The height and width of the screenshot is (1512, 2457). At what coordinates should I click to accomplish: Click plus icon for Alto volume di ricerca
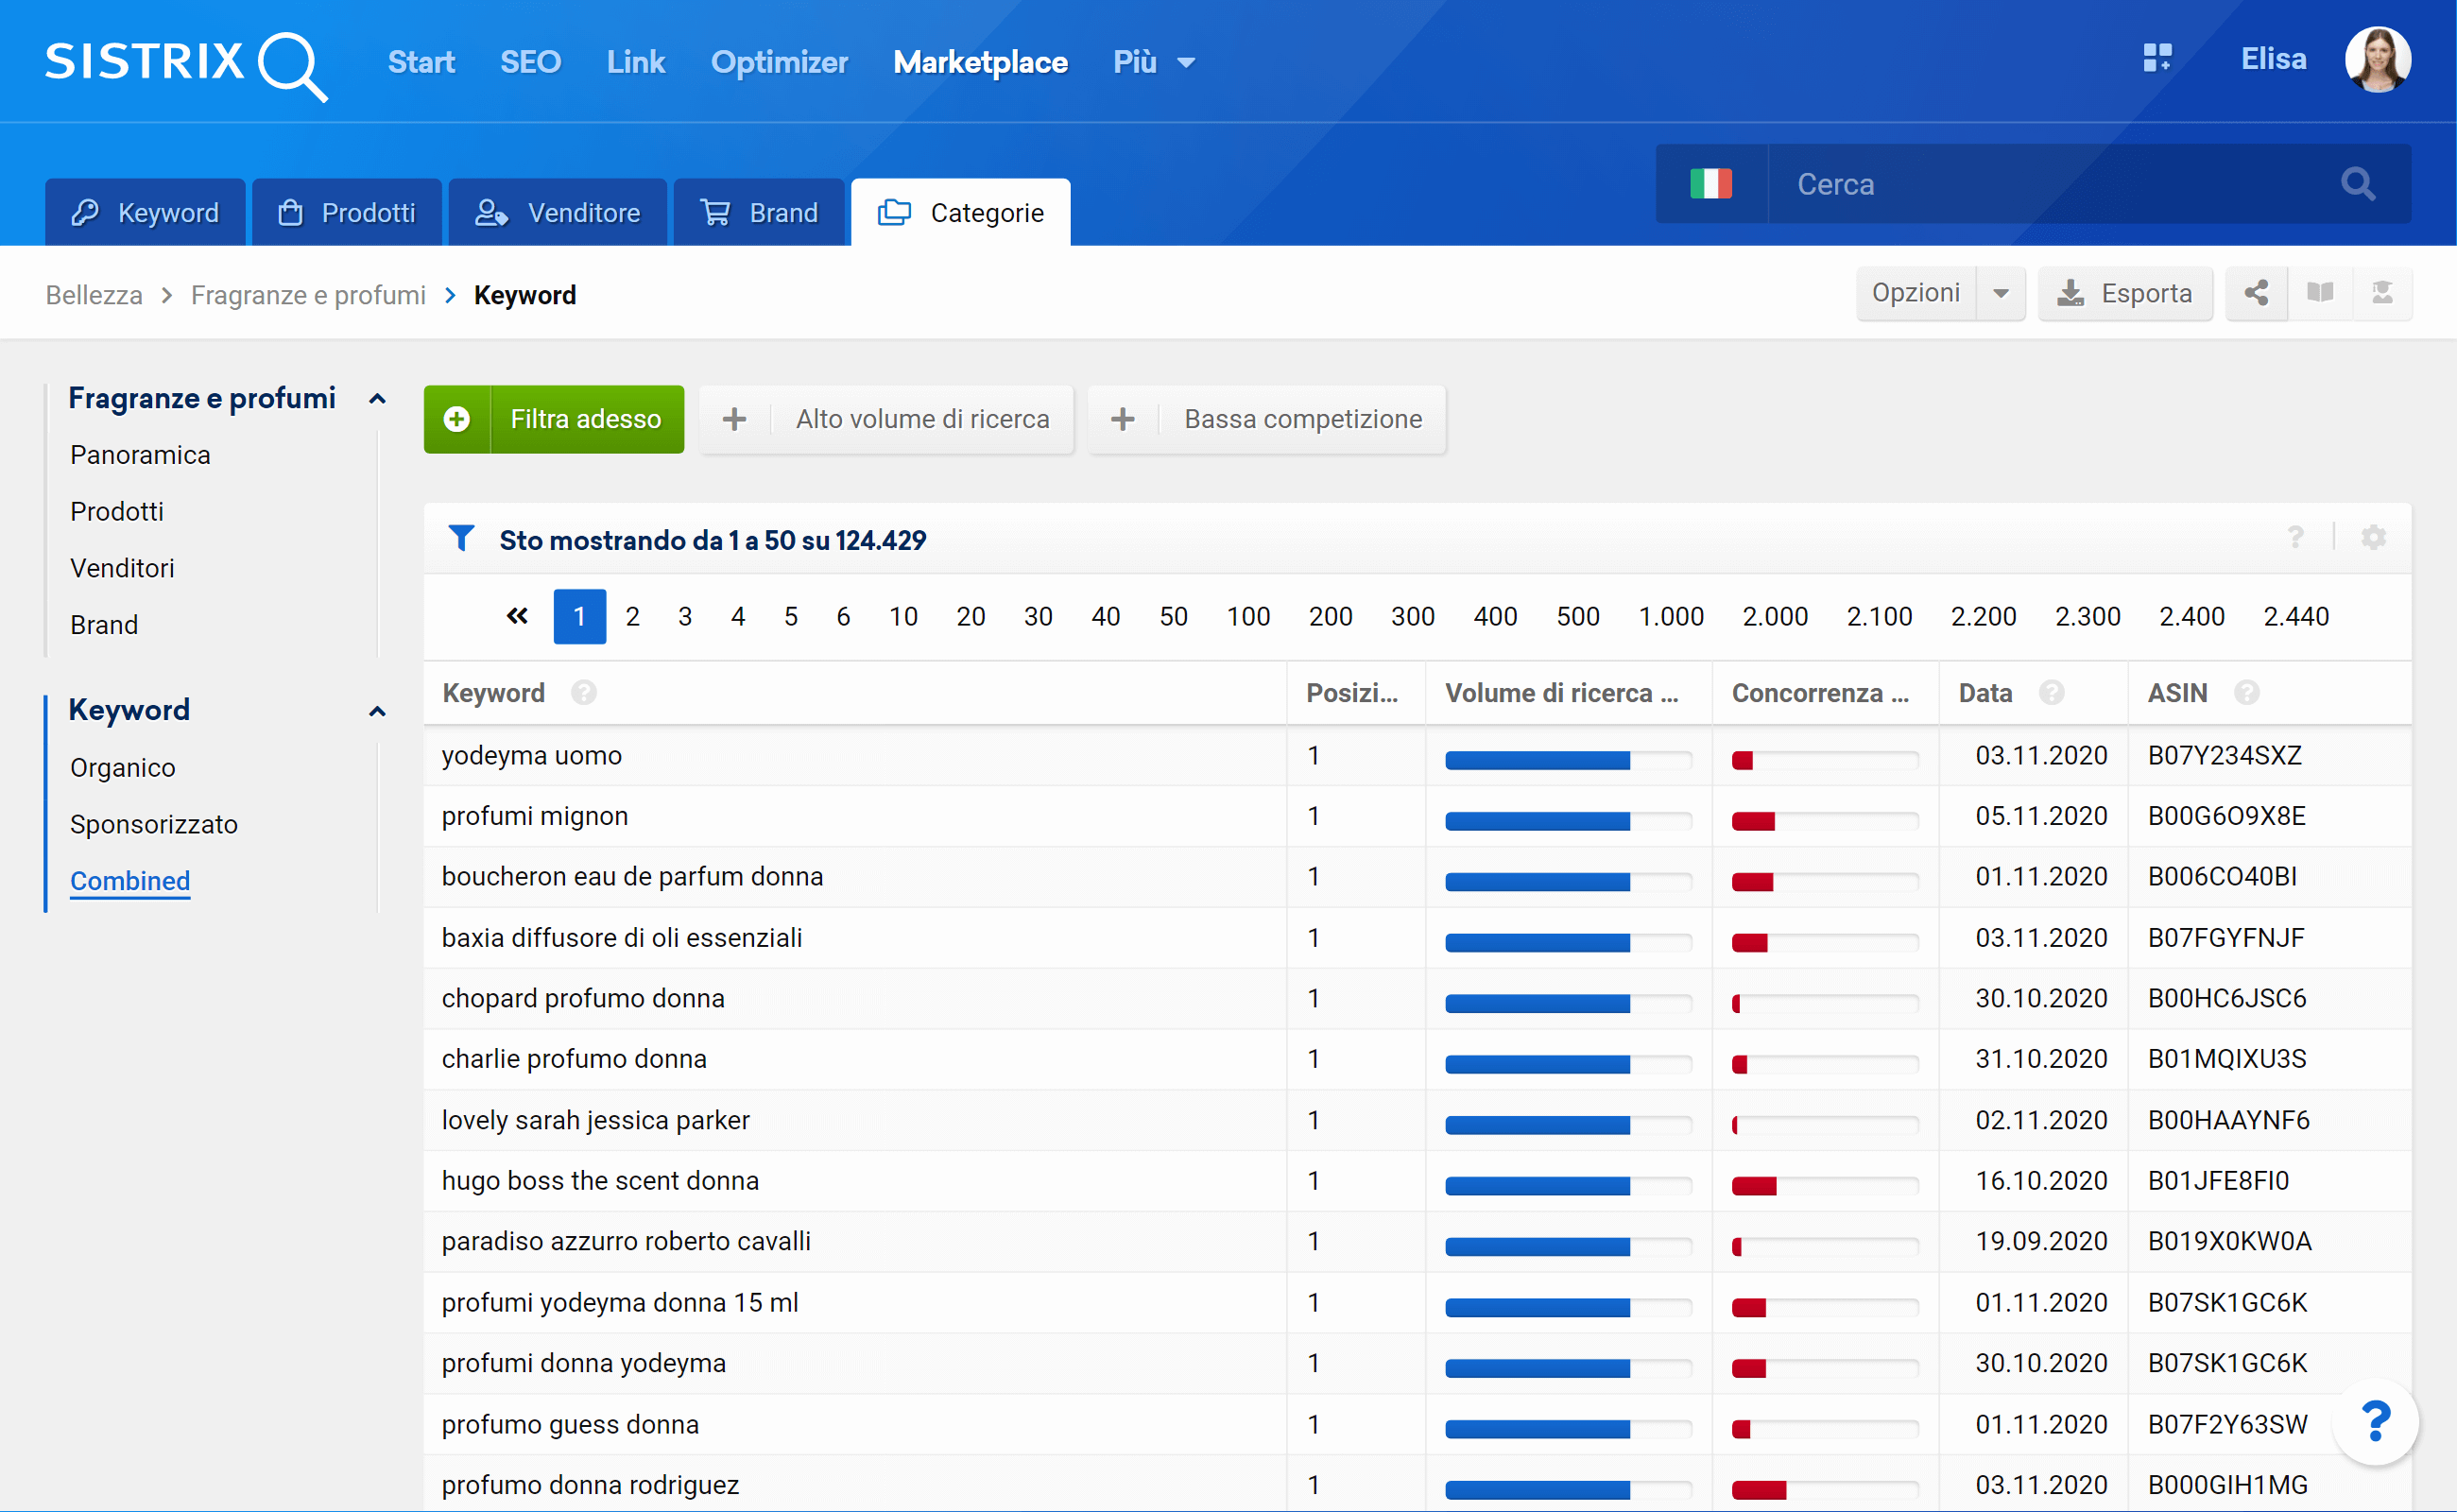point(734,419)
